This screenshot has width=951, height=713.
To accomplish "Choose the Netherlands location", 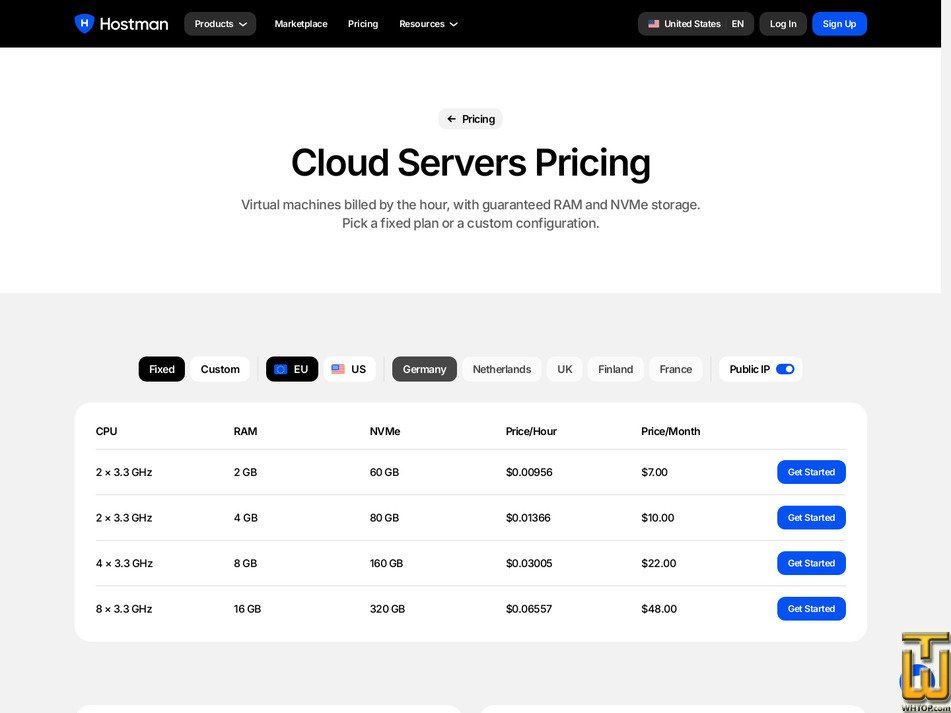I will click(502, 369).
